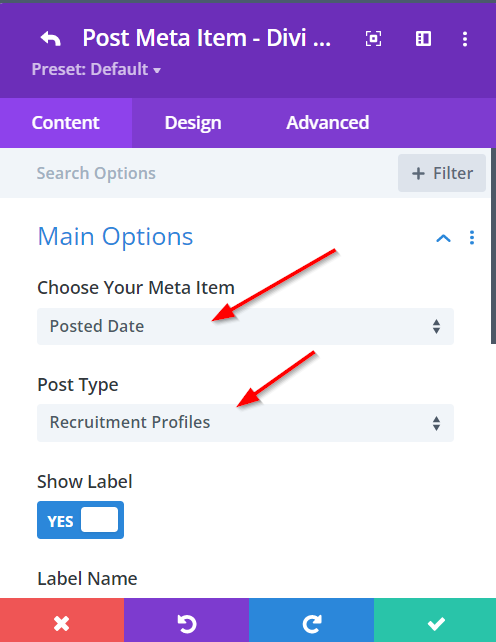
Task: Open the expand modal fullscreen icon
Action: coord(373,39)
